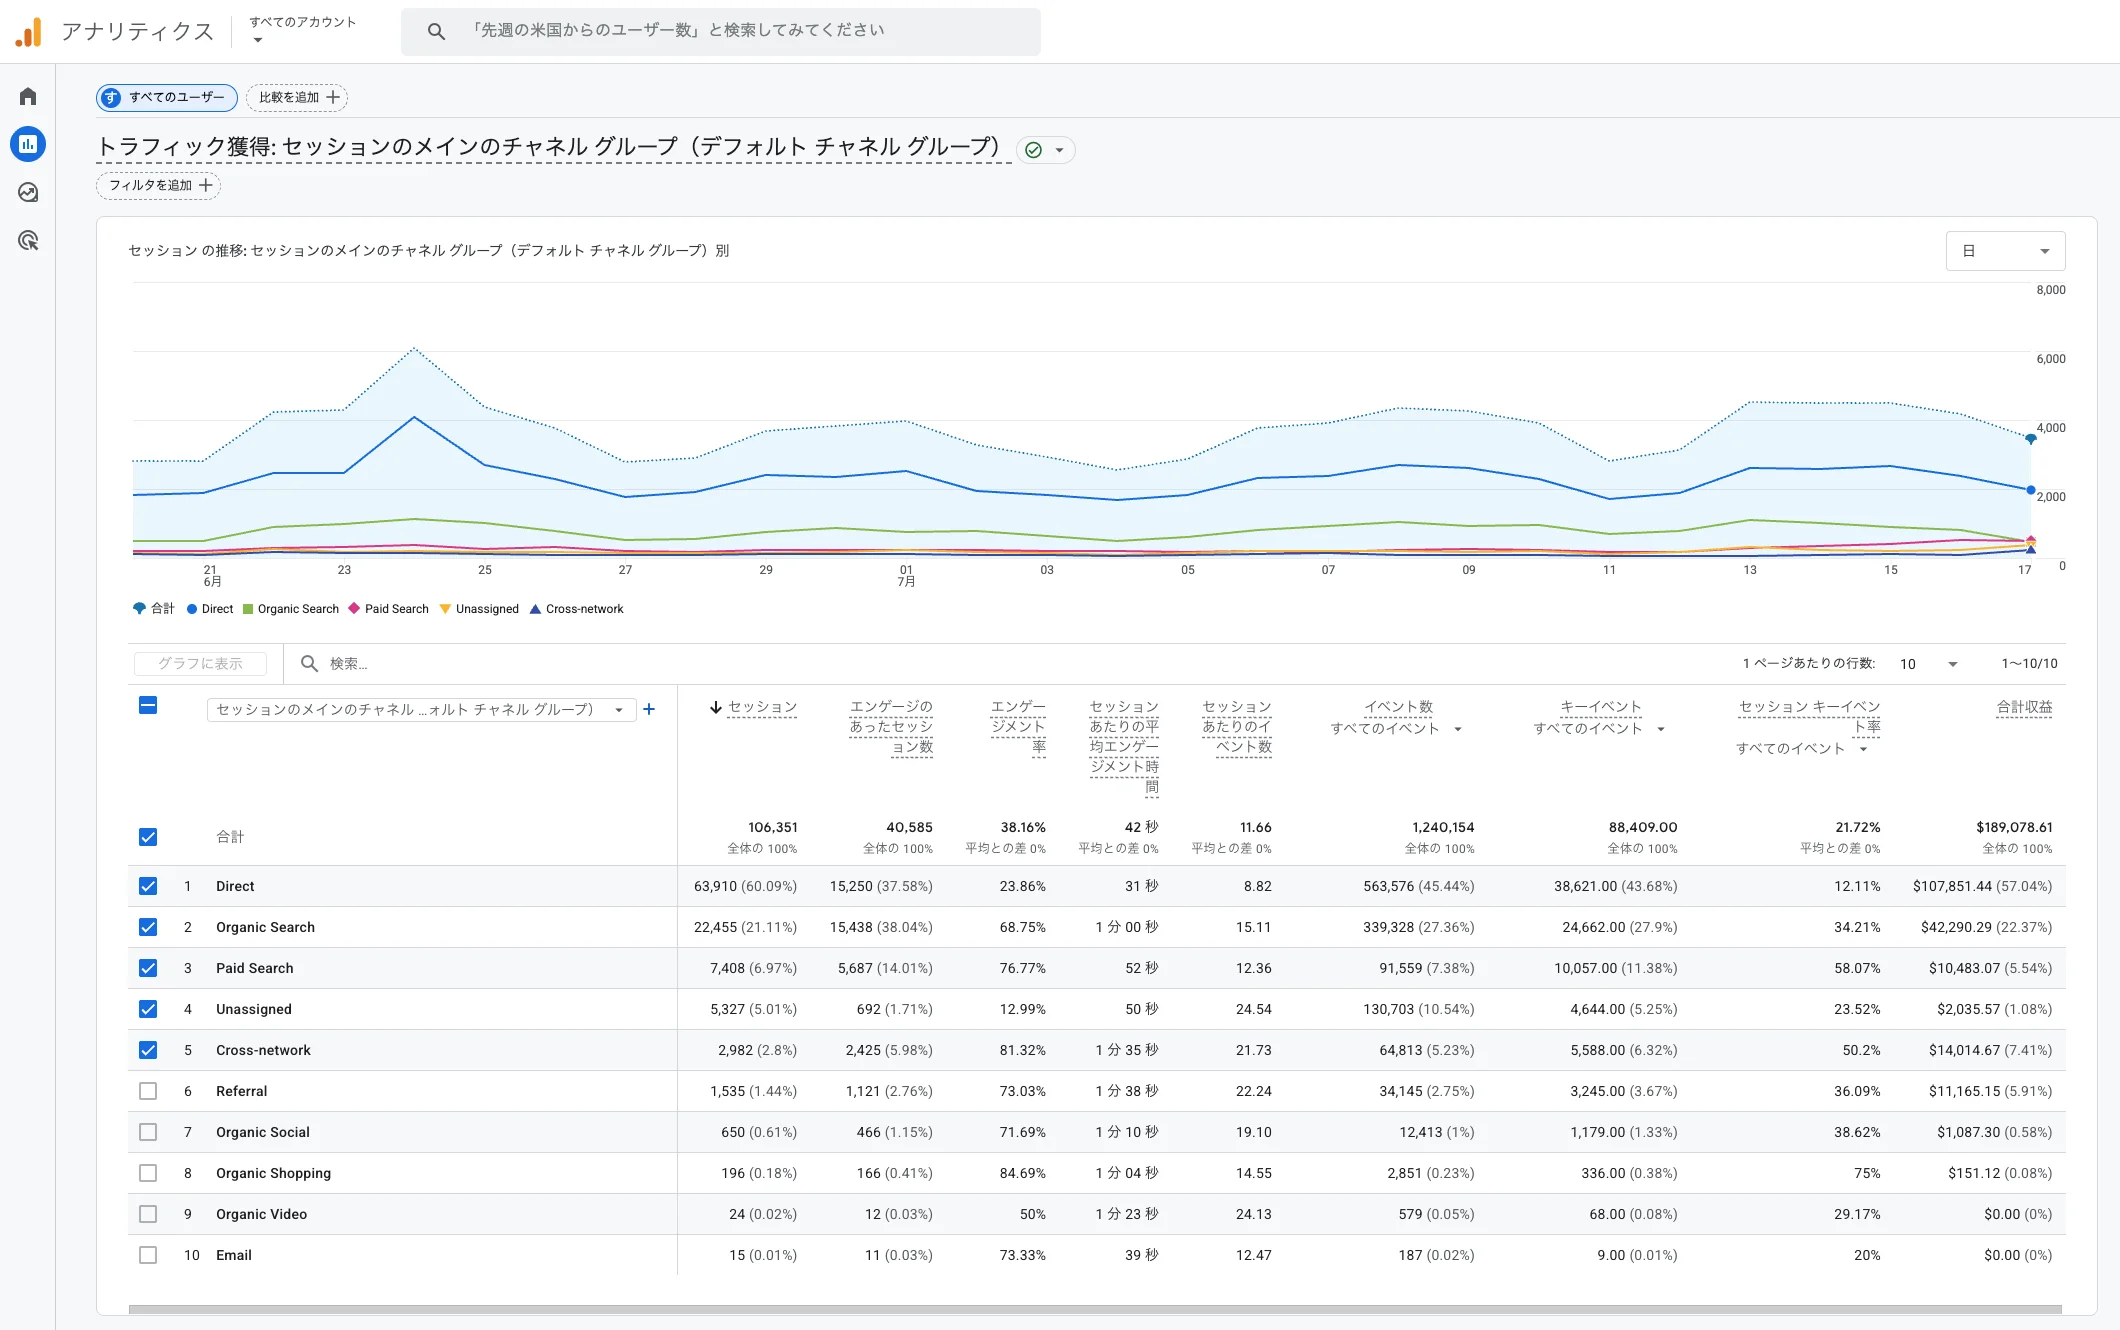This screenshot has height=1330, width=2120.
Task: Toggle Direct series in chart legend
Action: (210, 609)
